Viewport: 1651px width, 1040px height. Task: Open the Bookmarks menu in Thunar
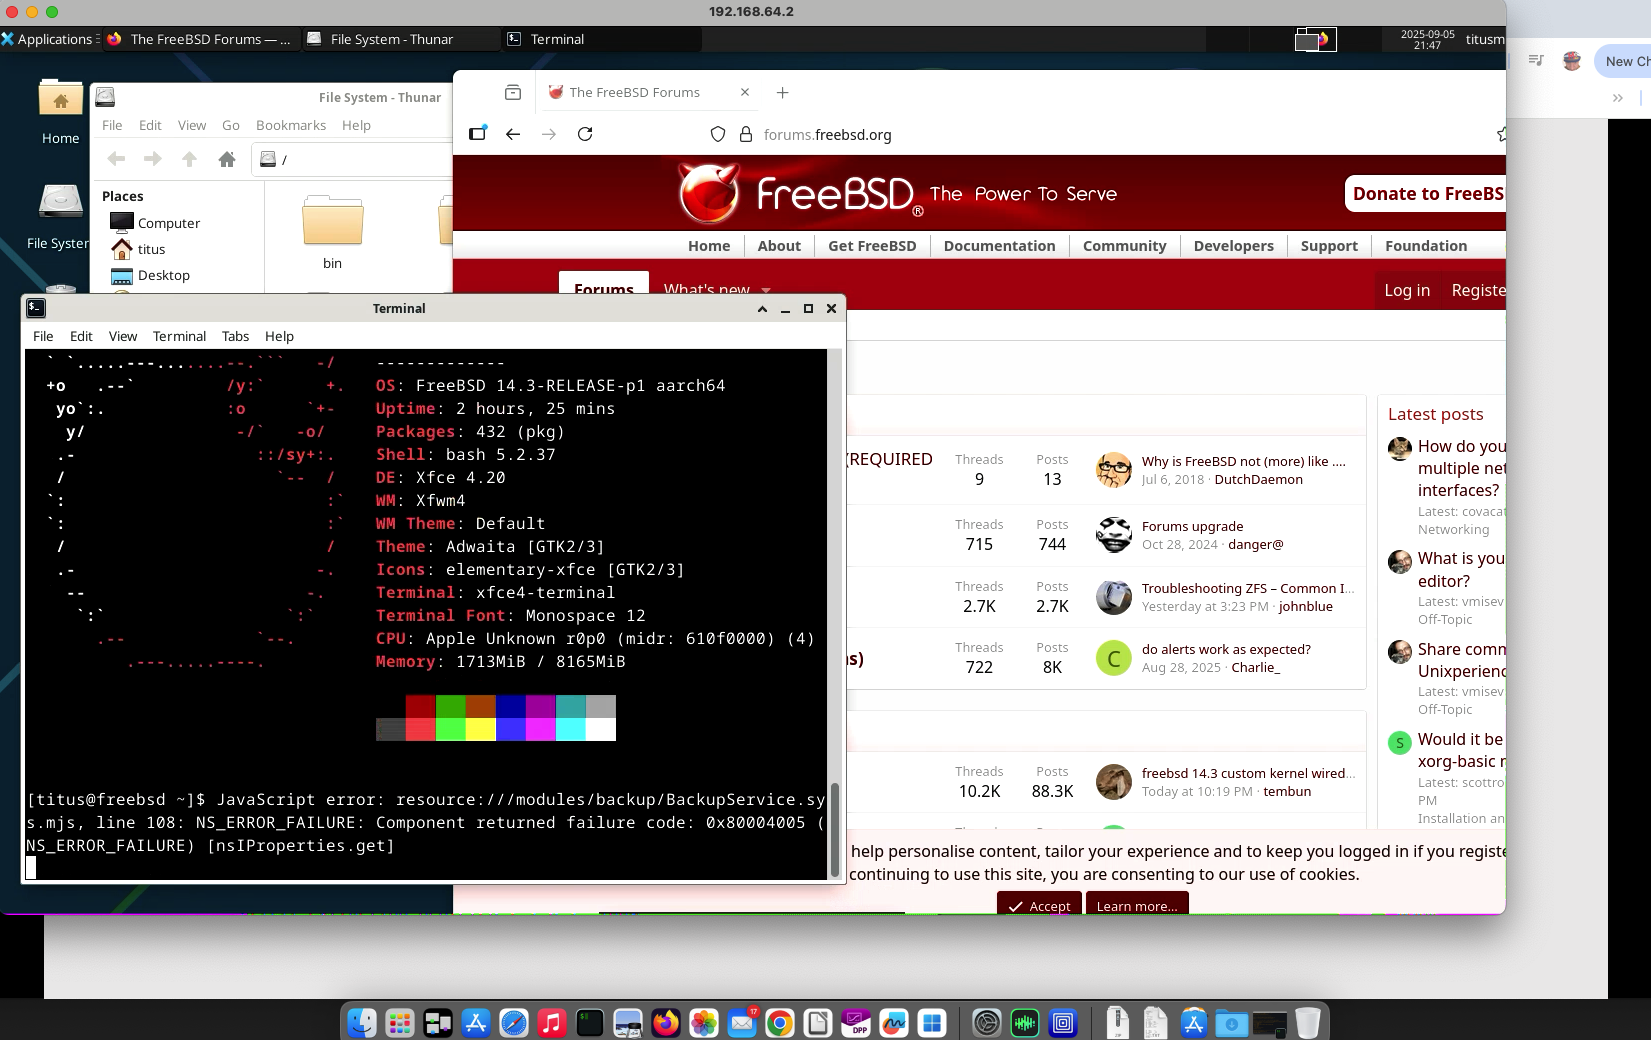[290, 125]
